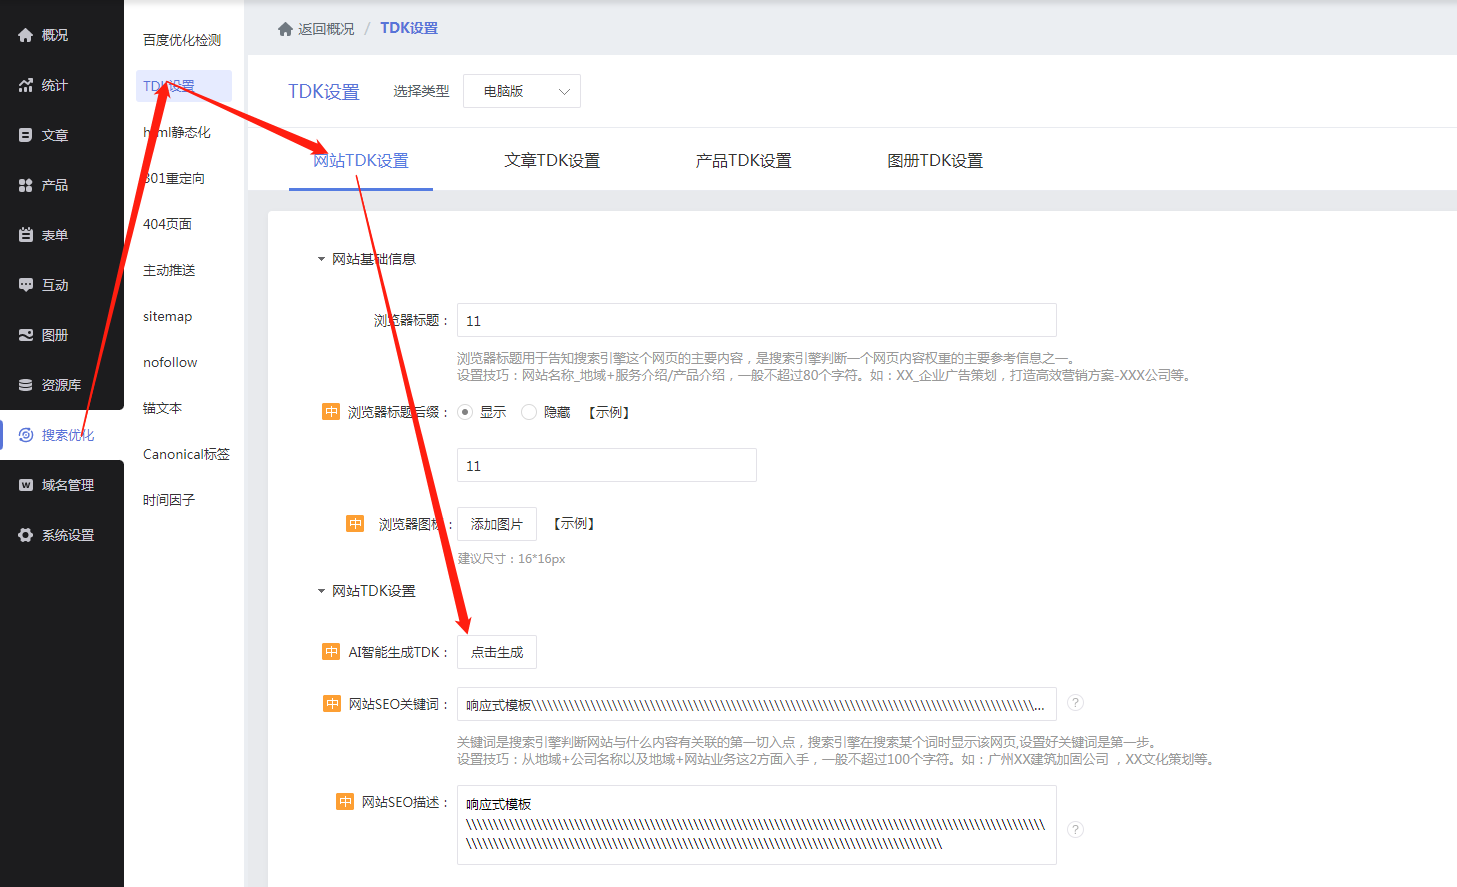The width and height of the screenshot is (1457, 887).
Task: Open 概况 overview in sidebar
Action: (x=44, y=35)
